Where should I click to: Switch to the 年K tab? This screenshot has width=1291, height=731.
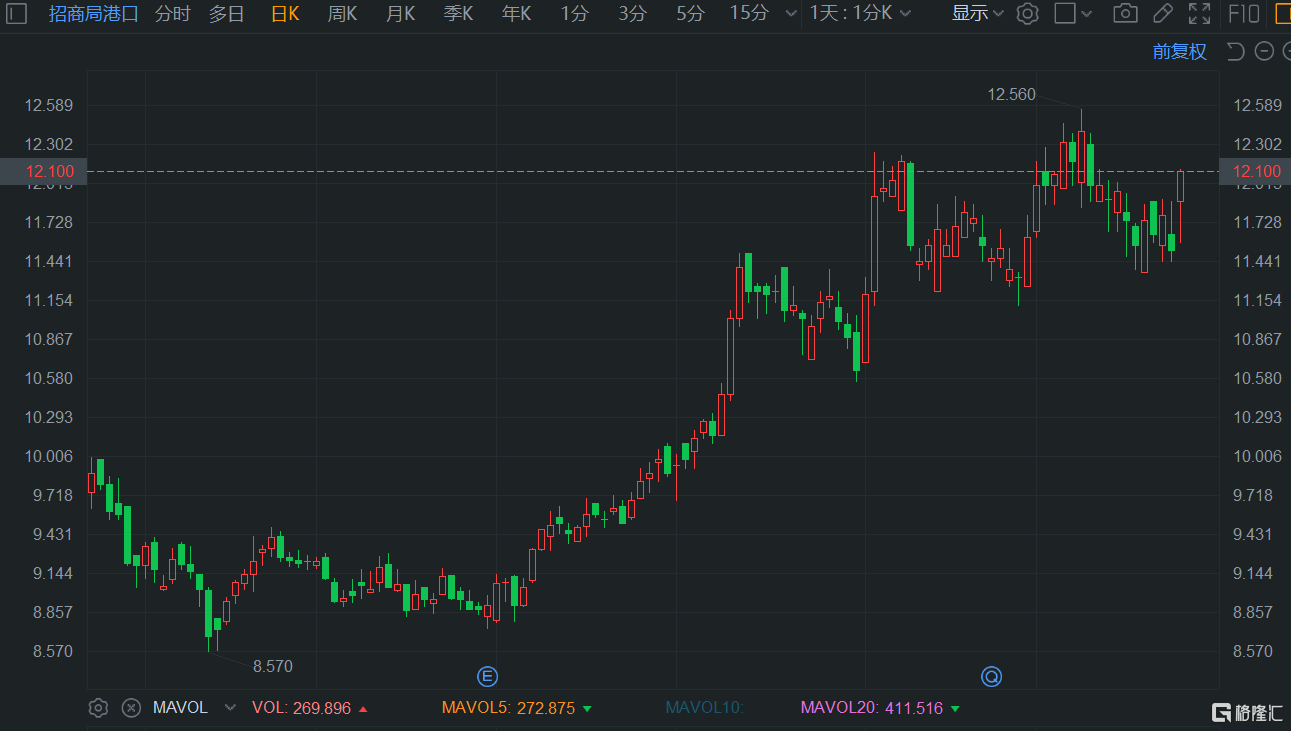(516, 14)
